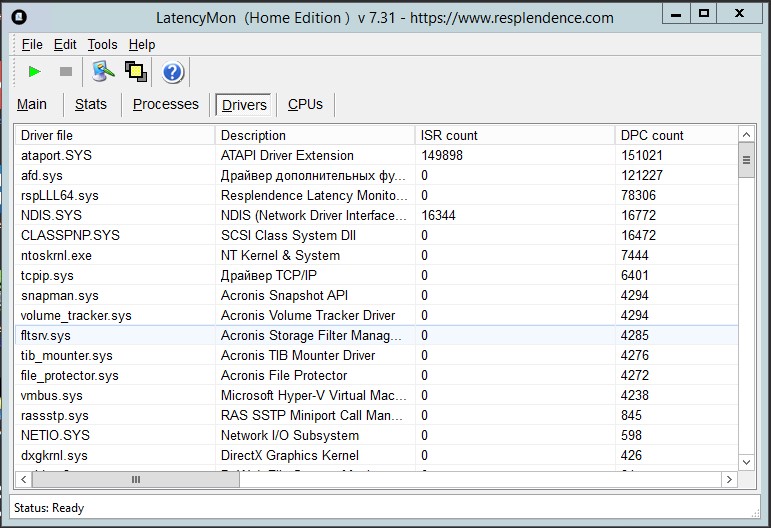Sort by Driver file column header

[x=115, y=135]
